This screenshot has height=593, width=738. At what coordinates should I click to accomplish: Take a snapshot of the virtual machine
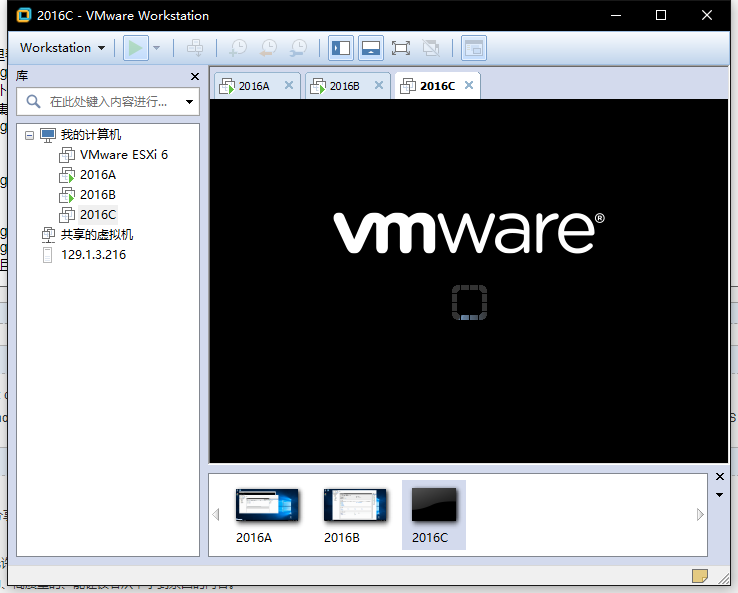point(238,48)
